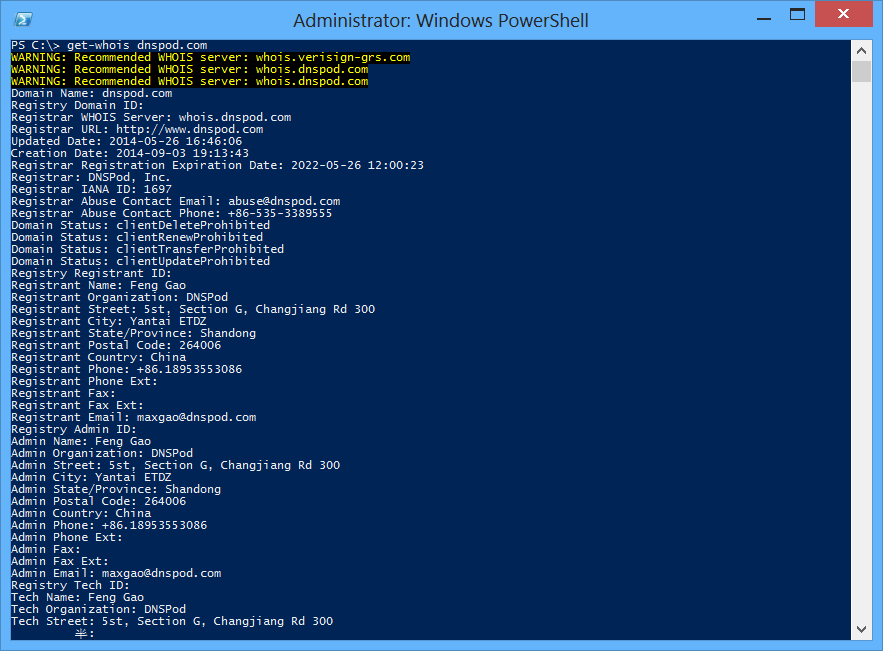Click the clientTransferProhibited status line

coord(140,248)
